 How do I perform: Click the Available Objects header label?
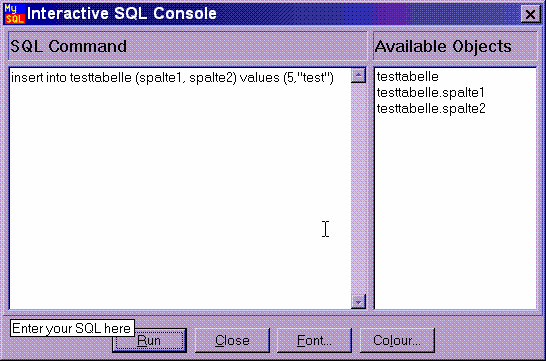point(443,46)
